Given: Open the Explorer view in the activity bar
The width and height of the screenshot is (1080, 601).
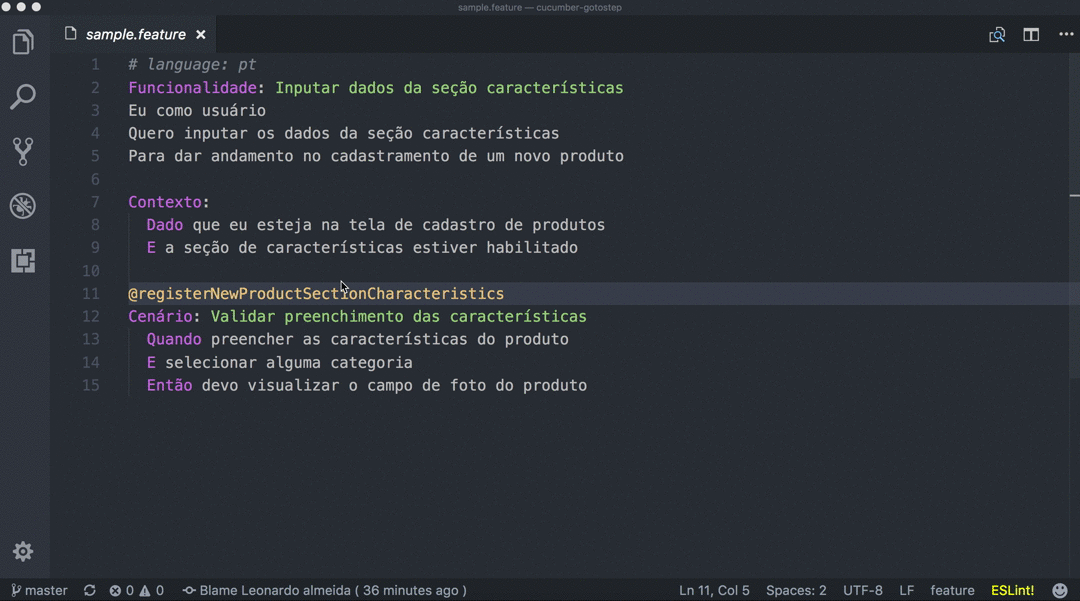Looking at the screenshot, I should tap(22, 41).
